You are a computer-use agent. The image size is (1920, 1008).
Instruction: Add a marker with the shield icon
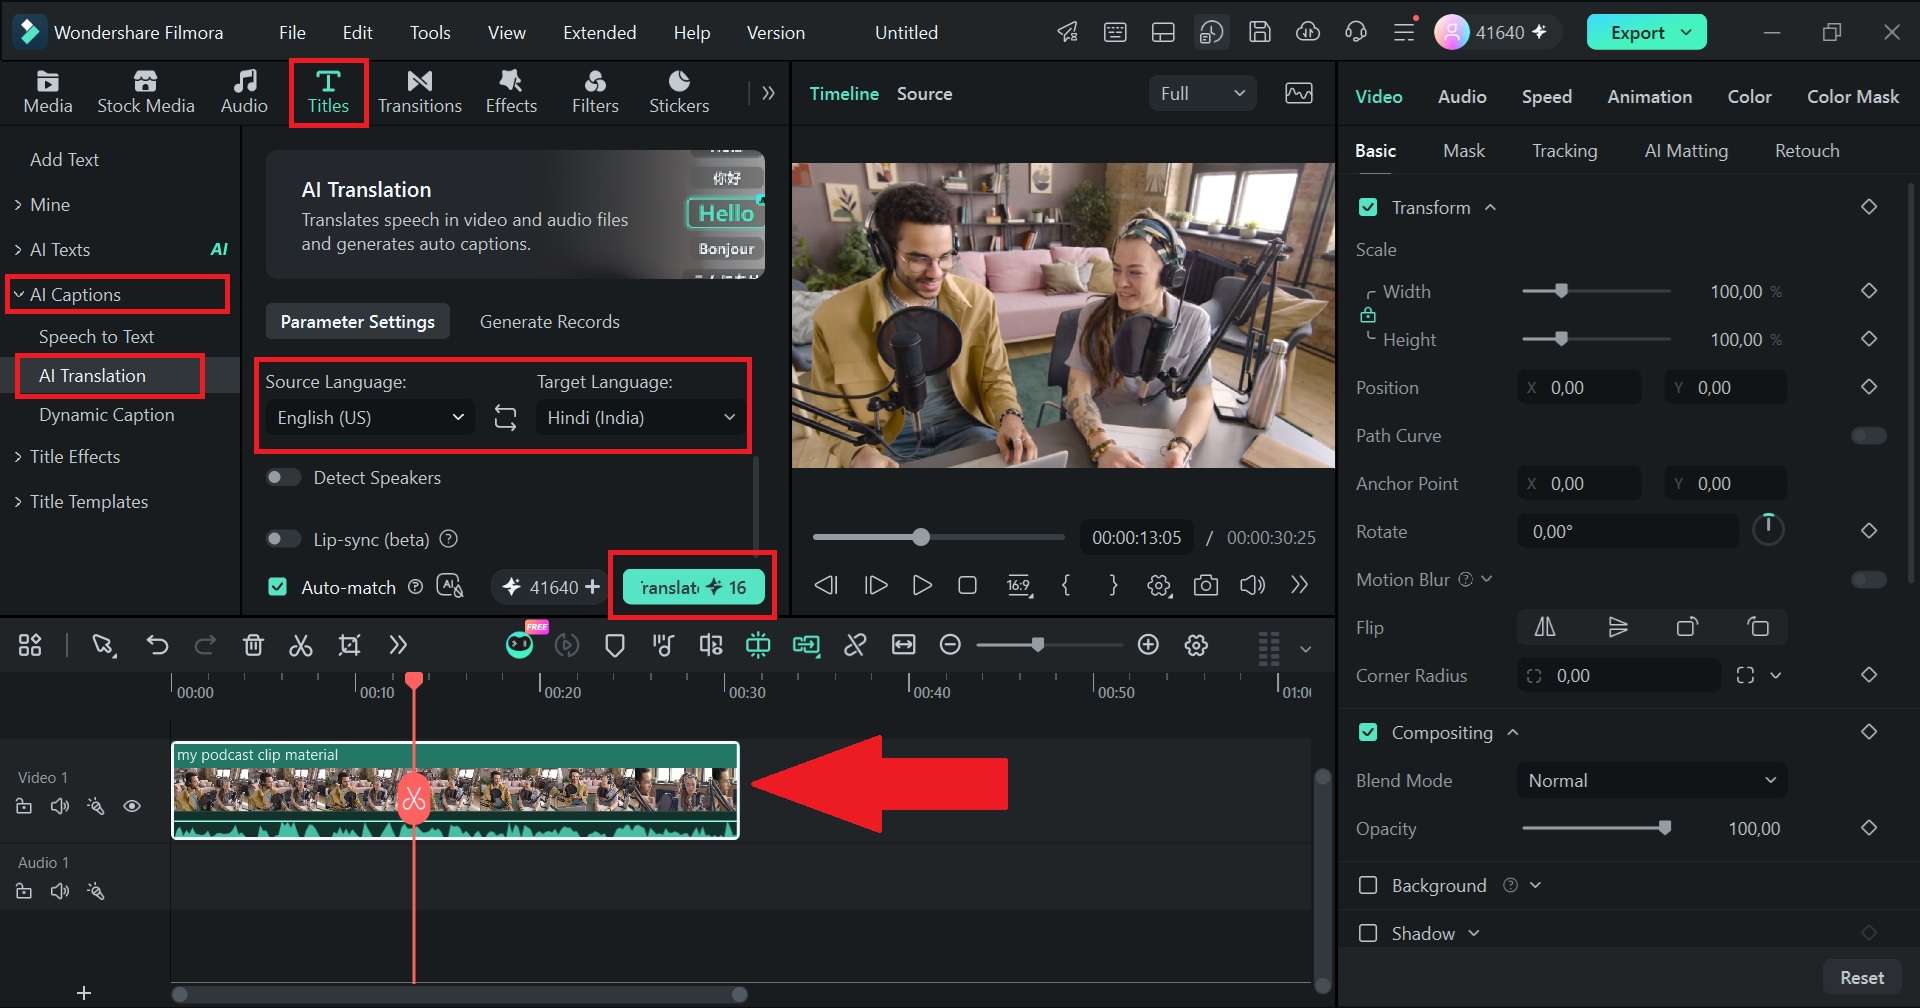pyautogui.click(x=615, y=645)
